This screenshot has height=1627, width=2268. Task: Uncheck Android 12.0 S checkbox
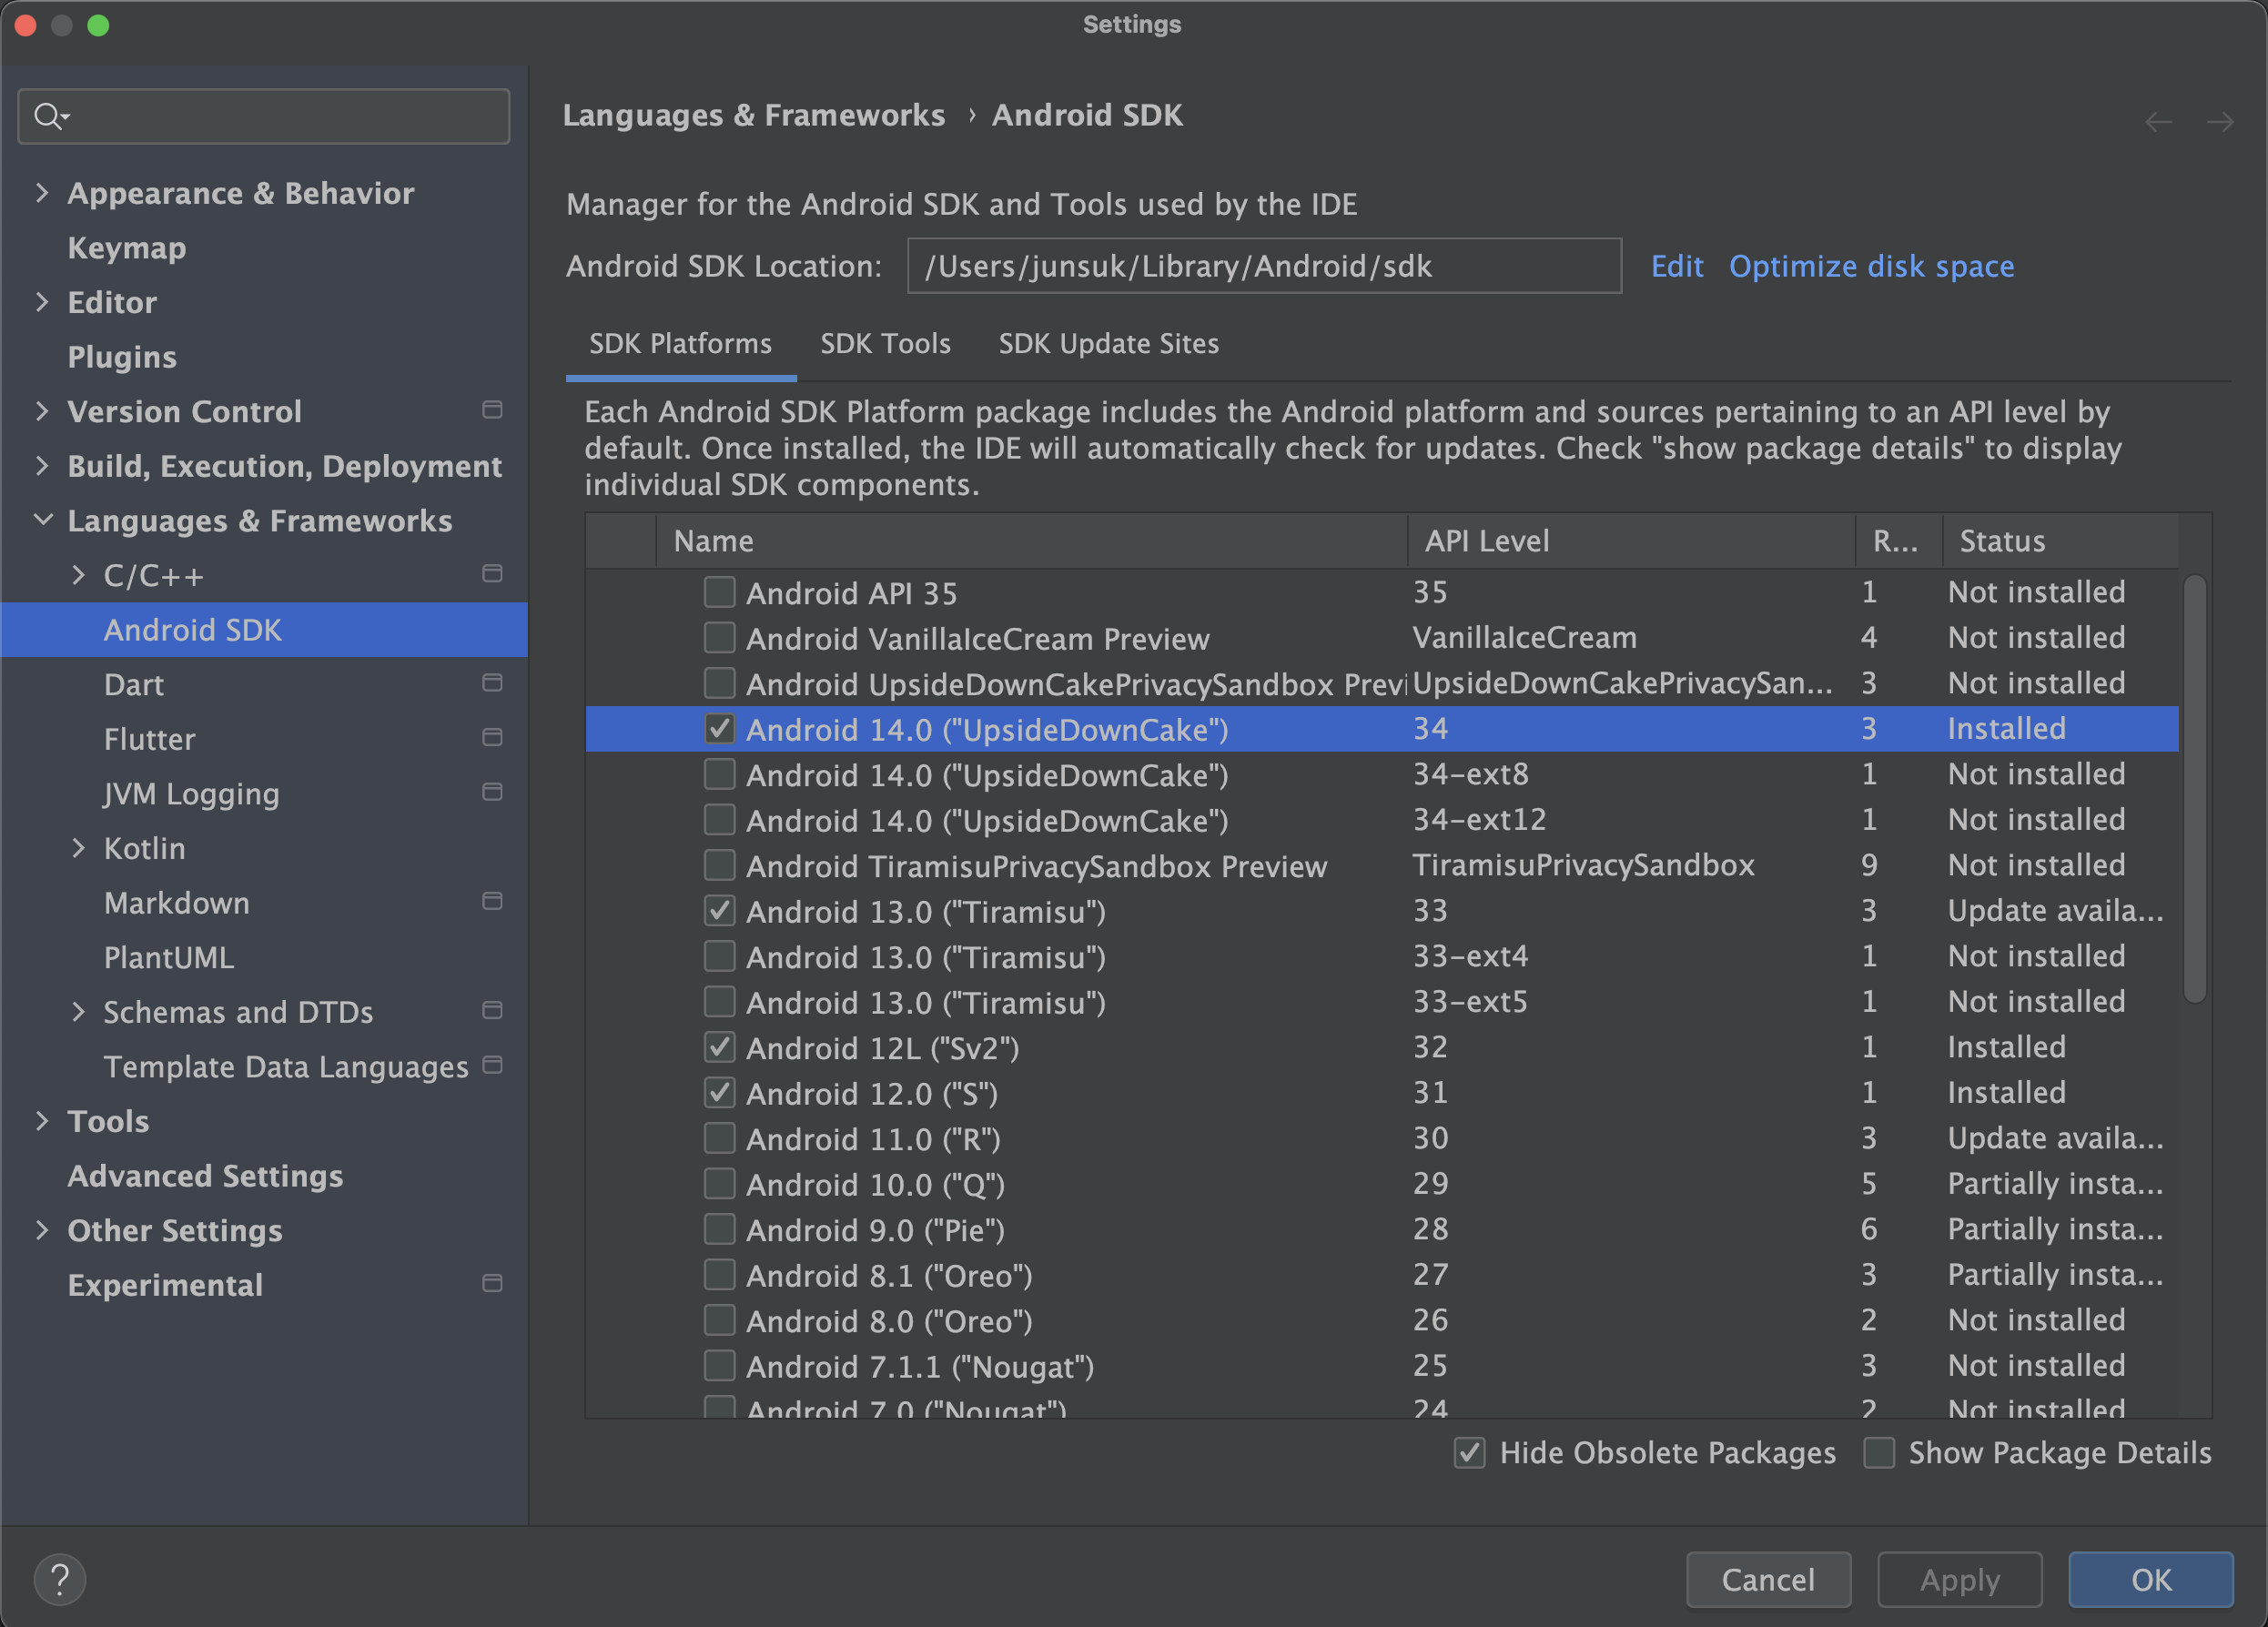point(719,1093)
